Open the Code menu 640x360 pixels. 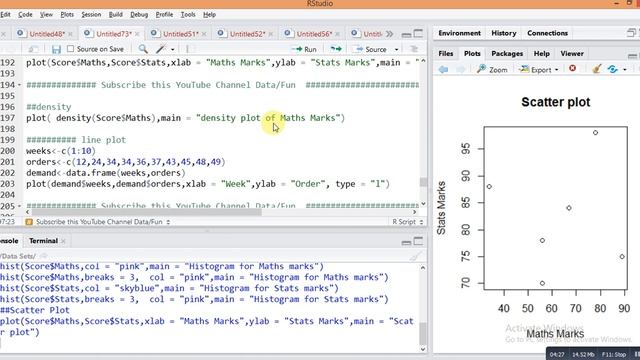pyautogui.click(x=25, y=14)
